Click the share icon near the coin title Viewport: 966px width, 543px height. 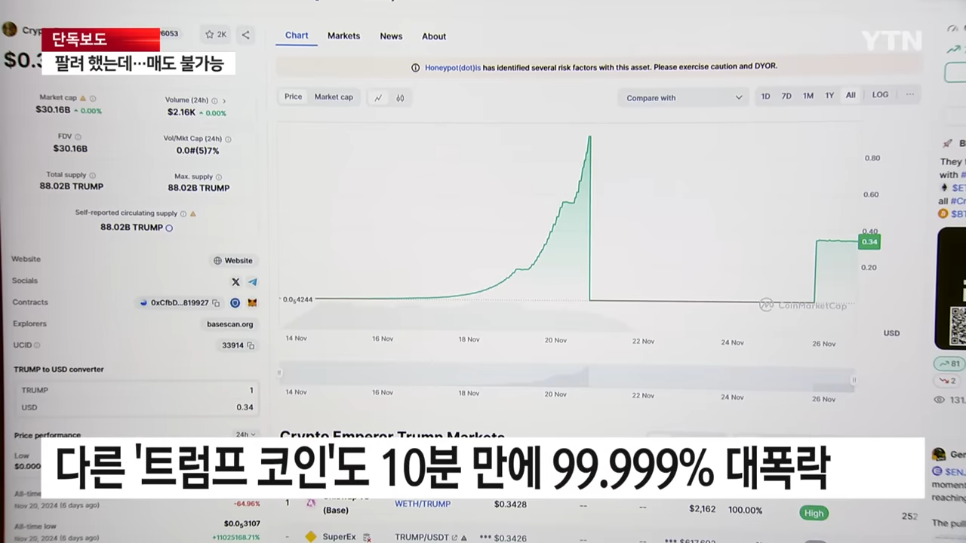[245, 35]
